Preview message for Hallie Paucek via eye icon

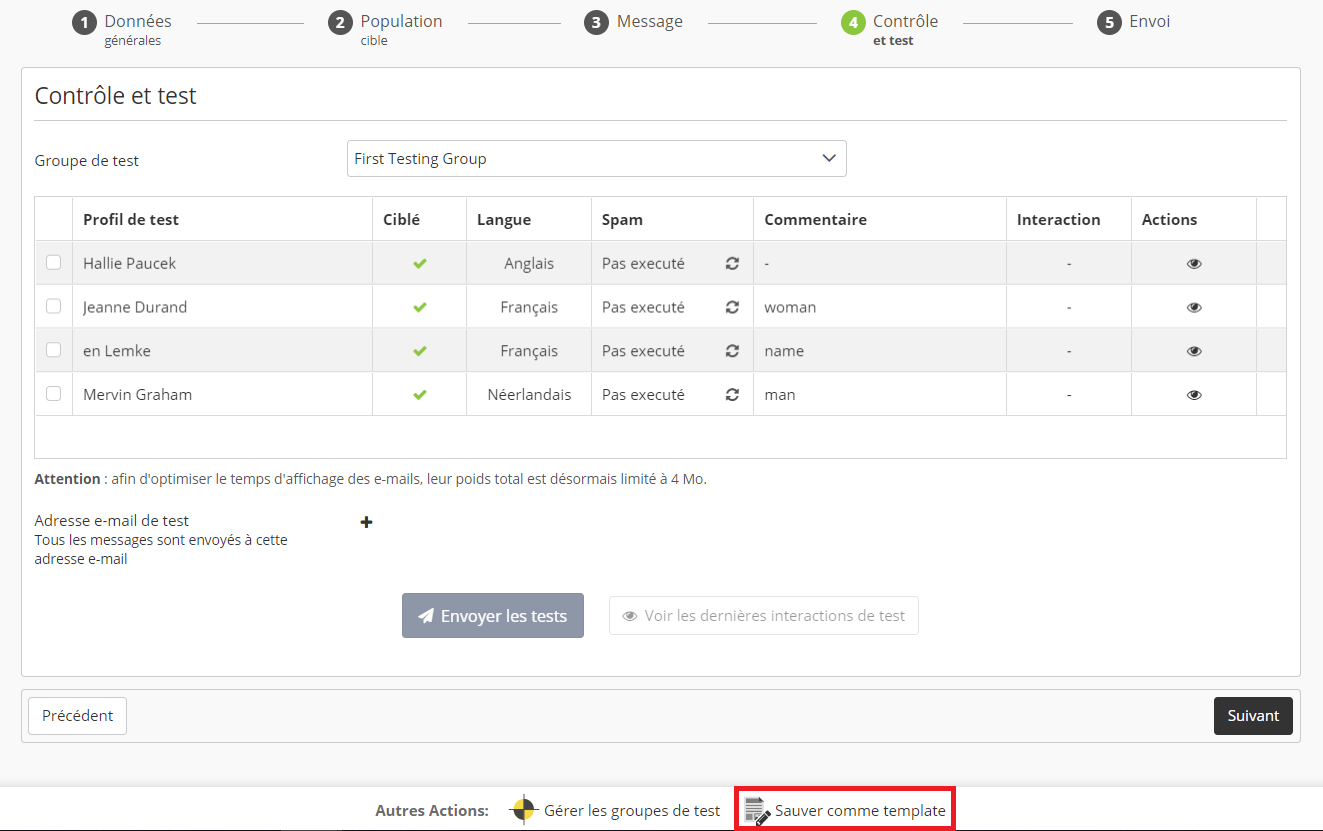coord(1193,264)
